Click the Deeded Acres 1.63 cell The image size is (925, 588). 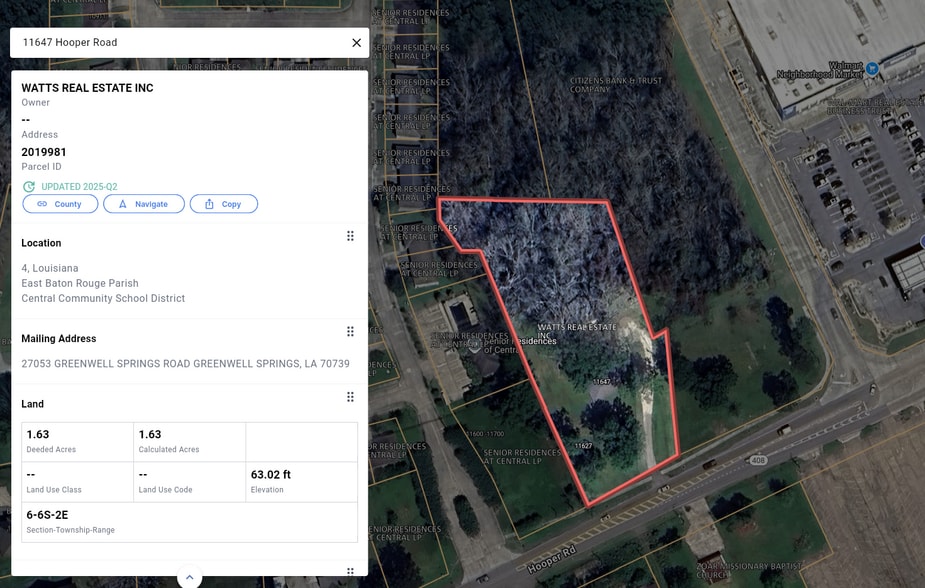[x=77, y=442]
